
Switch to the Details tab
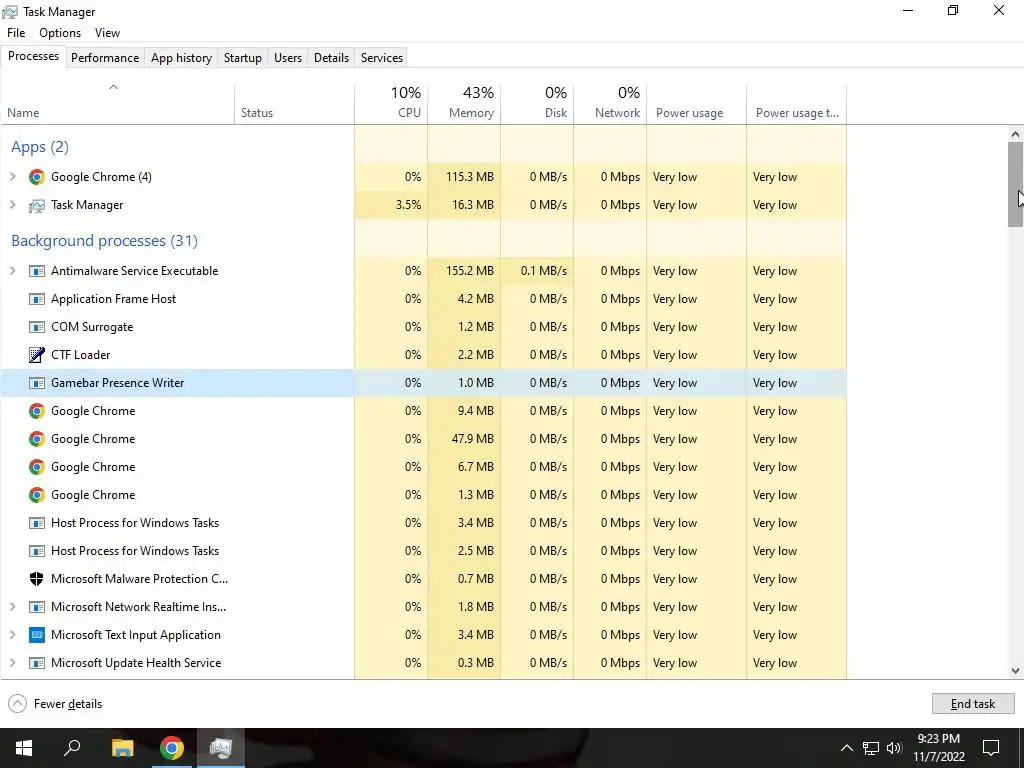(x=331, y=57)
